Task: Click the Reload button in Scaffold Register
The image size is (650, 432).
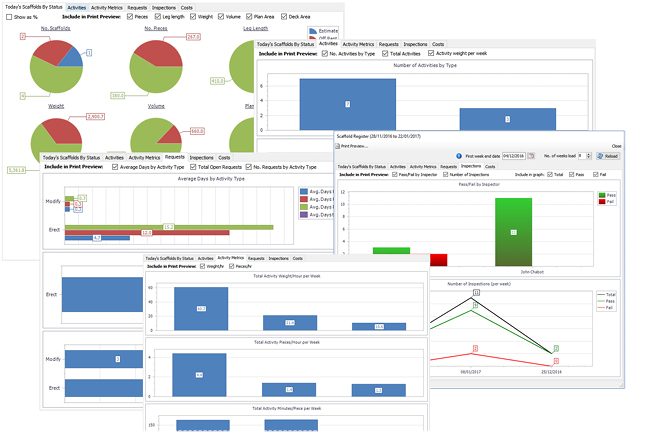Action: 608,156
